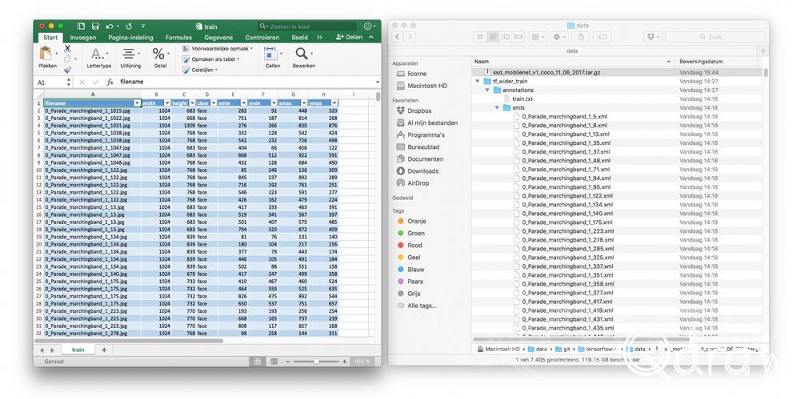
Task: Switch to Excel normal view icon in status bar
Action: coord(258,361)
